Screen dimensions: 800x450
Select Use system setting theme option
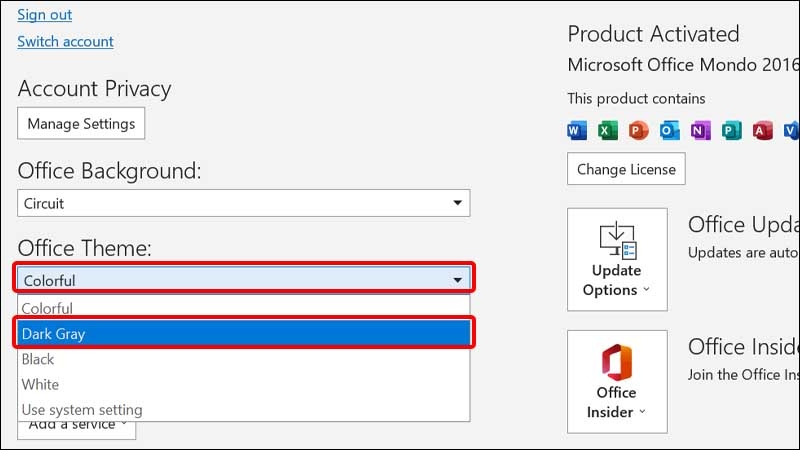tap(244, 410)
